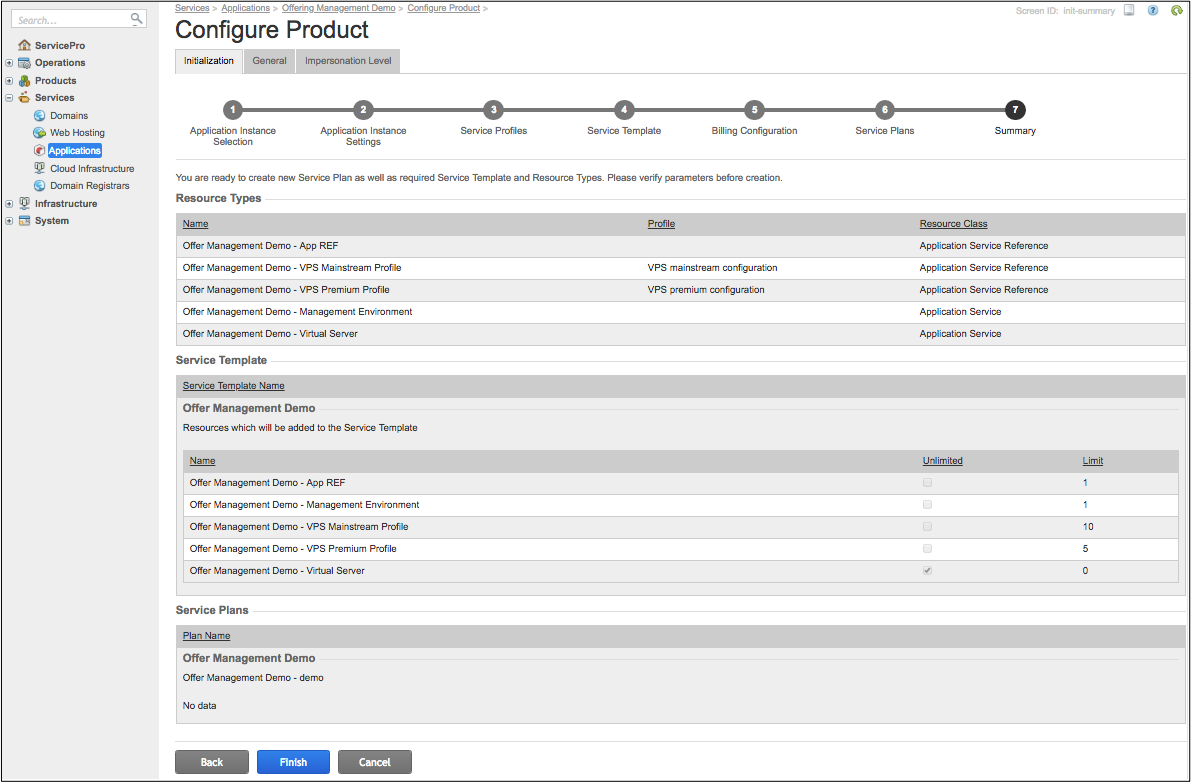The height and width of the screenshot is (782, 1191).
Task: Click the green refresh icon at top right
Action: 1177,10
